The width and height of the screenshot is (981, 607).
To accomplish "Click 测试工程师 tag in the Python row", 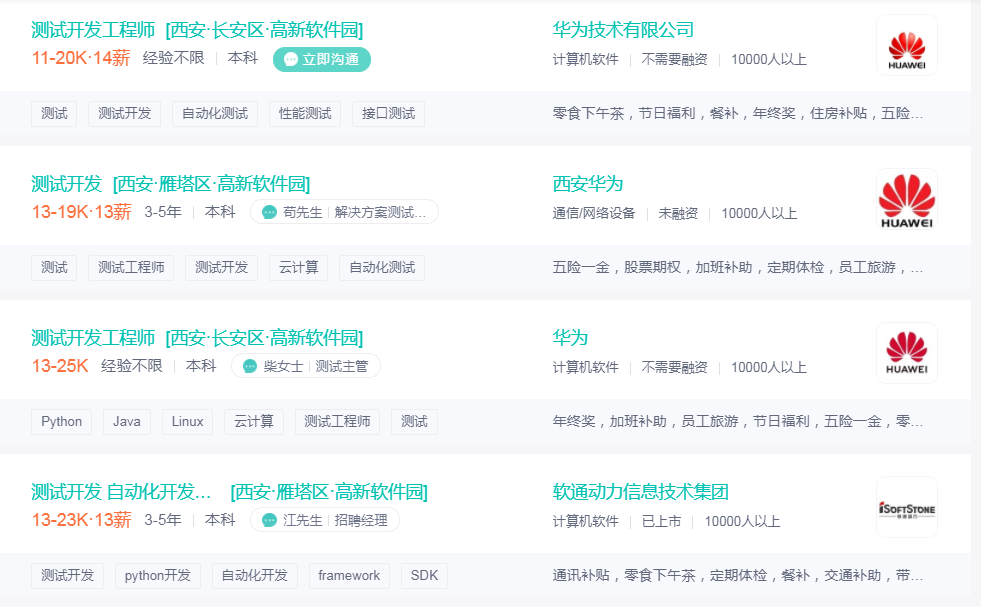I will pos(337,422).
